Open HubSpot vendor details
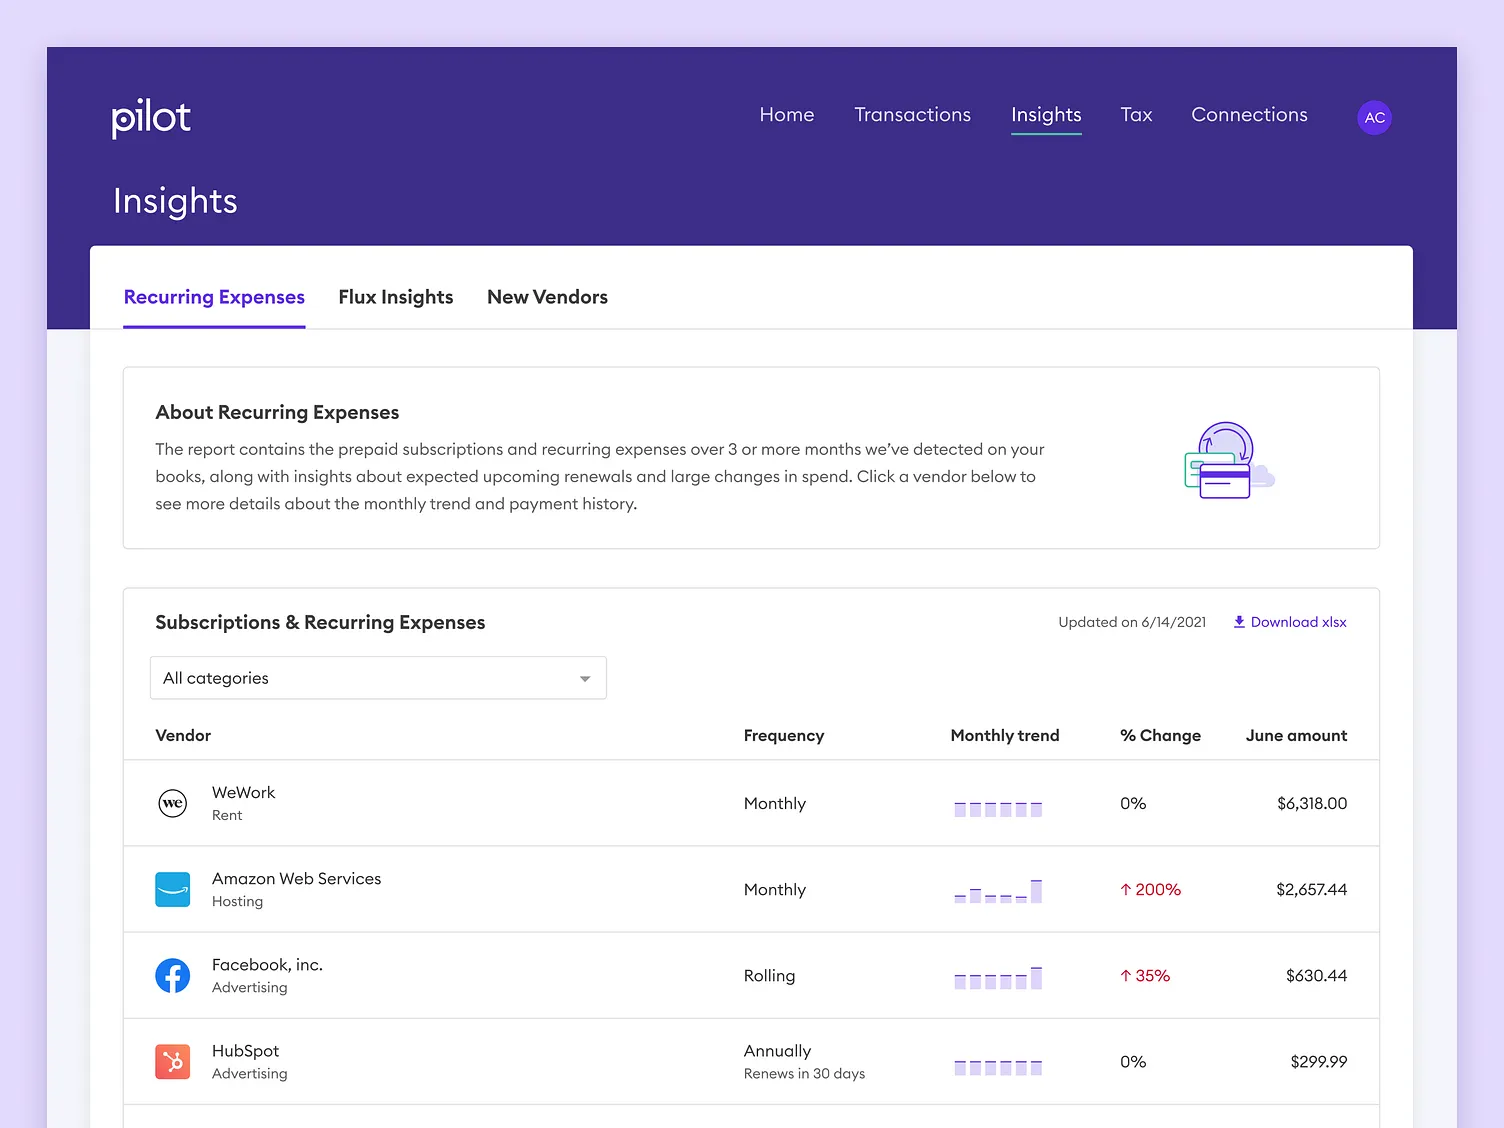 (x=751, y=1061)
